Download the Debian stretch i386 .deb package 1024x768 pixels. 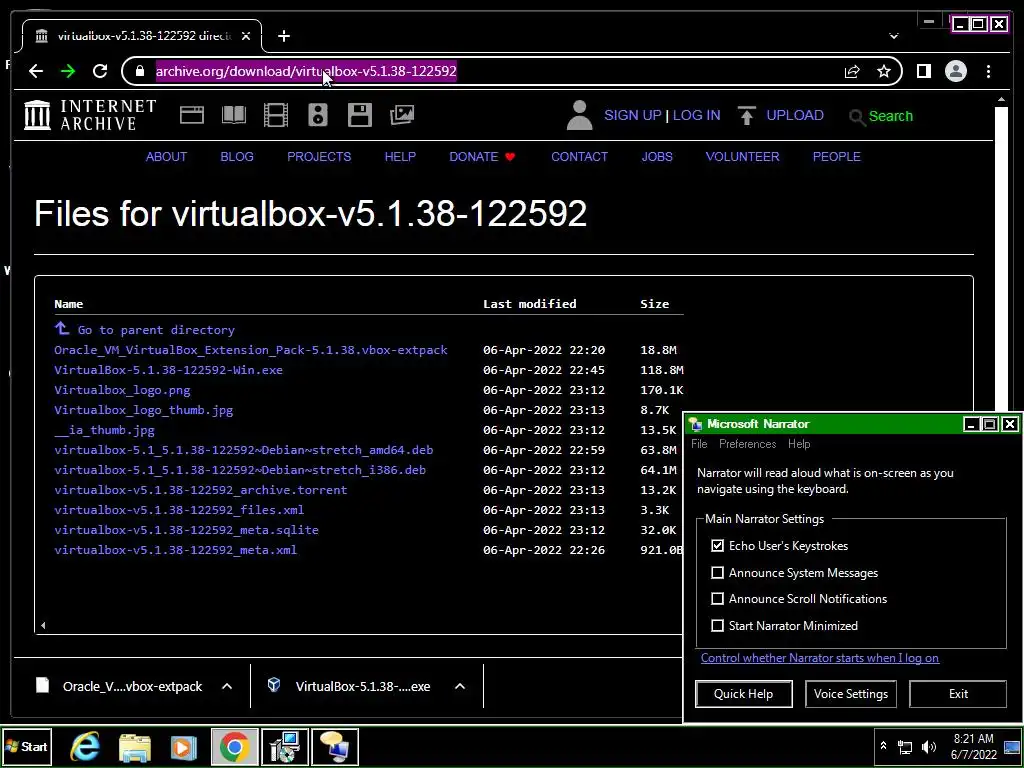[240, 470]
